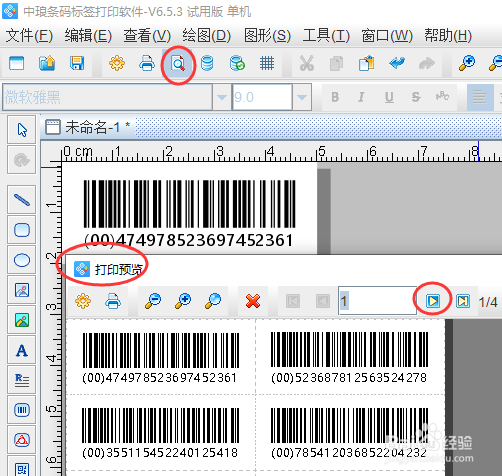The width and height of the screenshot is (502, 476).
Task: Toggle the character spacing format button
Action: [x=442, y=97]
